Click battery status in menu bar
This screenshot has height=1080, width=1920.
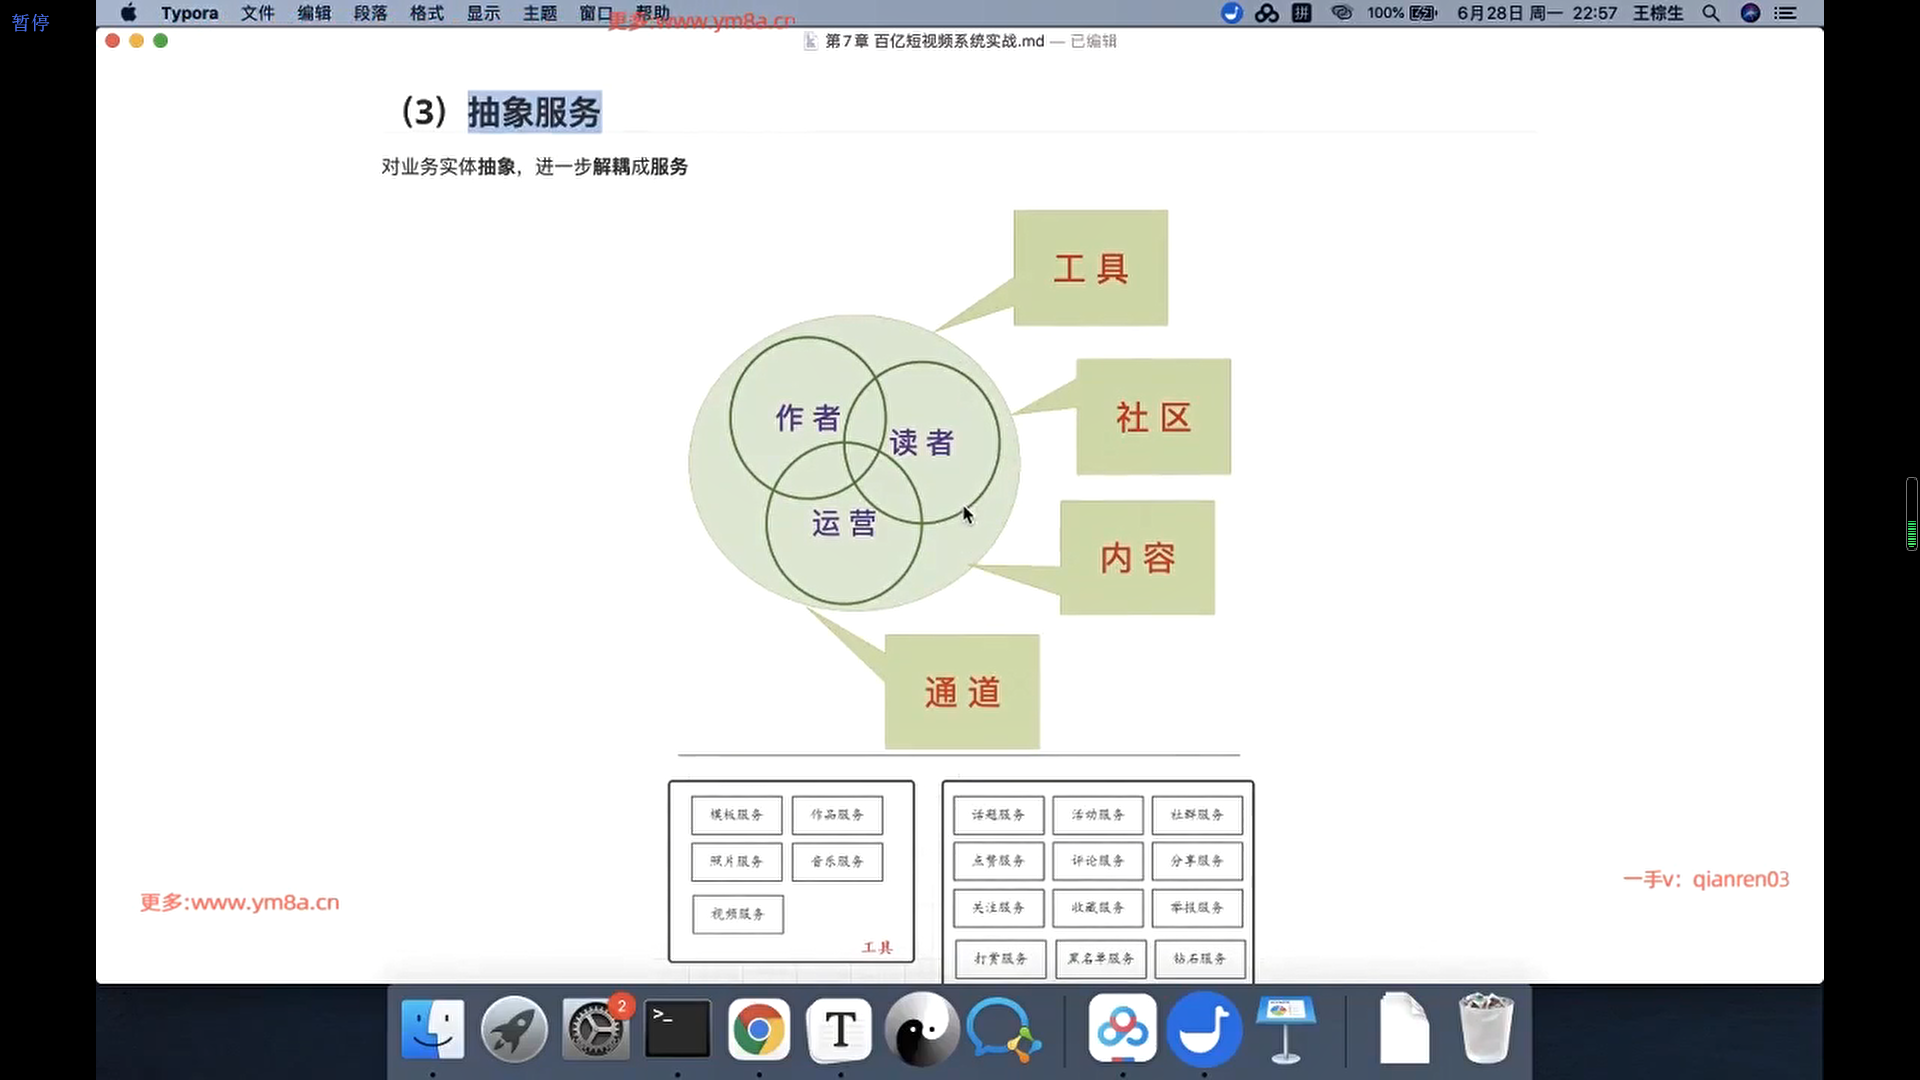click(1422, 13)
